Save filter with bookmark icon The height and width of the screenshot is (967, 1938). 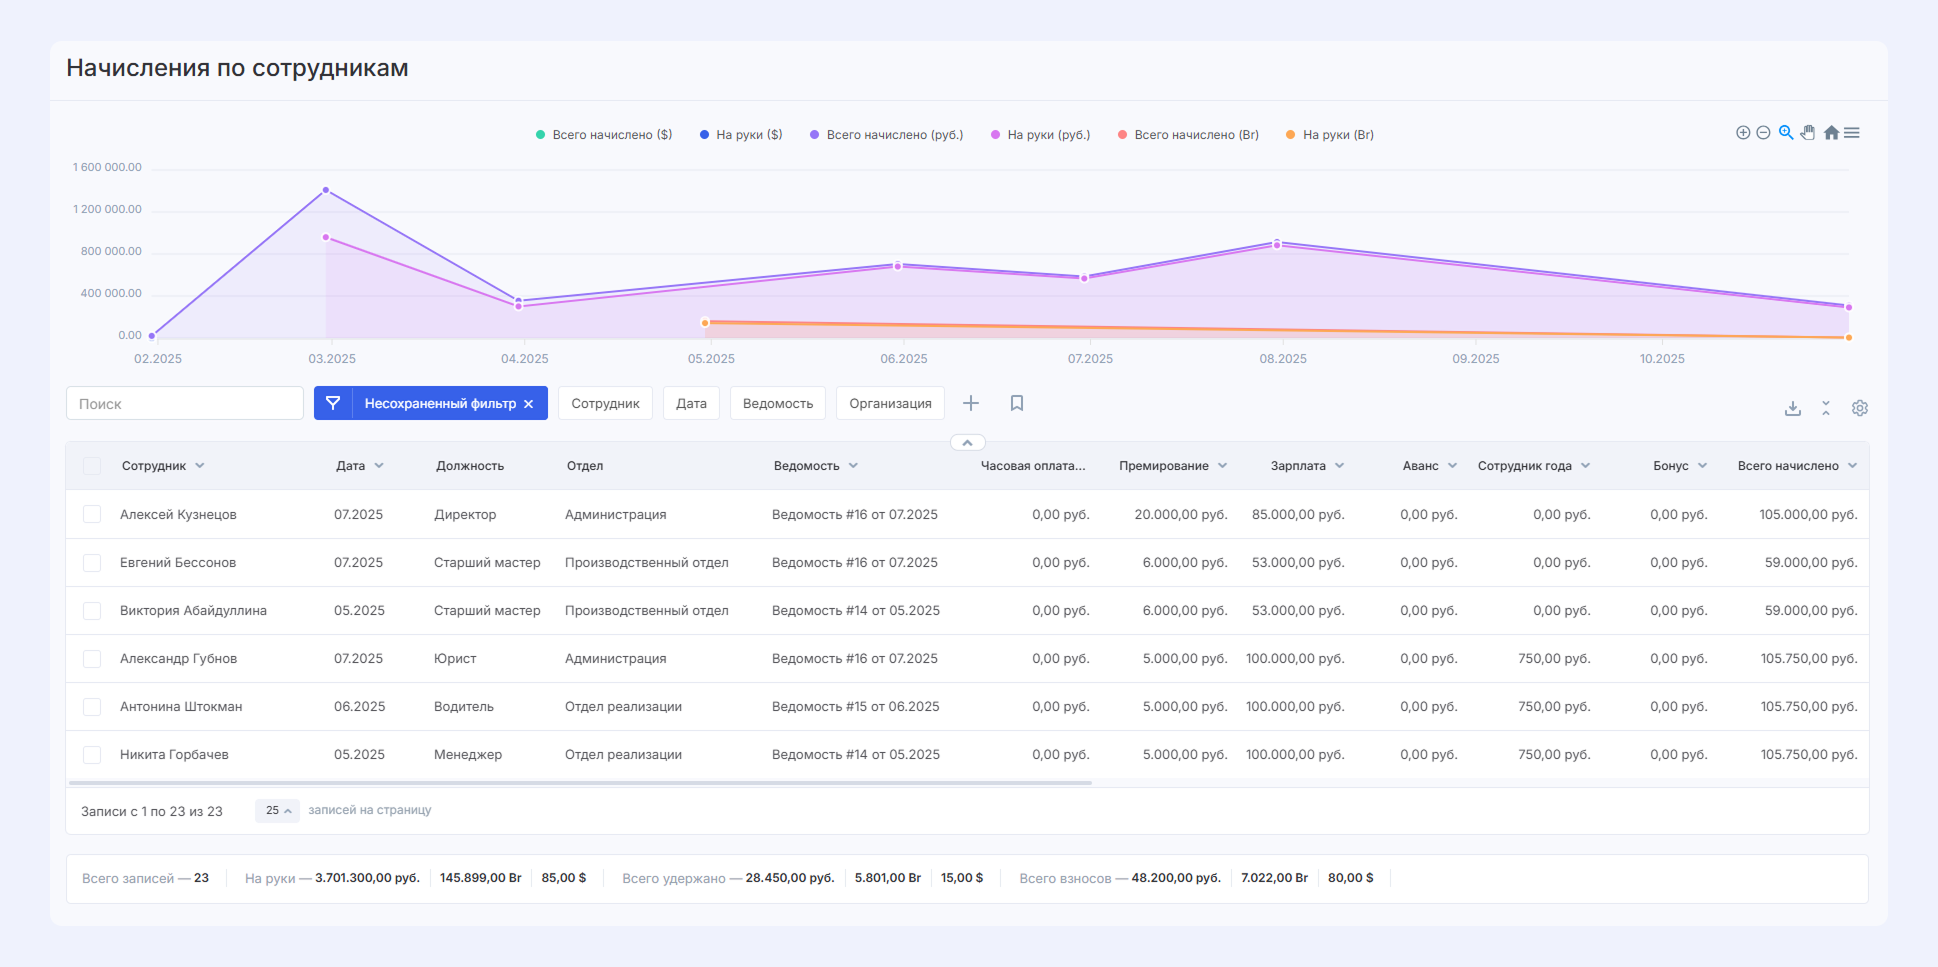(1017, 403)
